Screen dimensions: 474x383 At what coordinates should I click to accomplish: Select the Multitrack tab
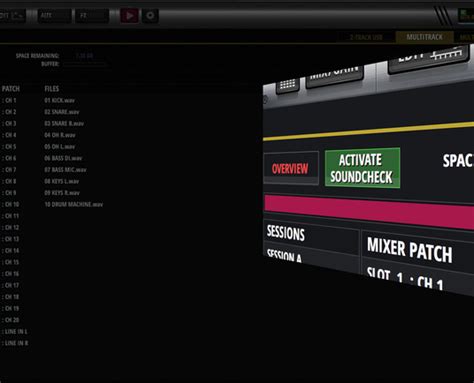[424, 37]
